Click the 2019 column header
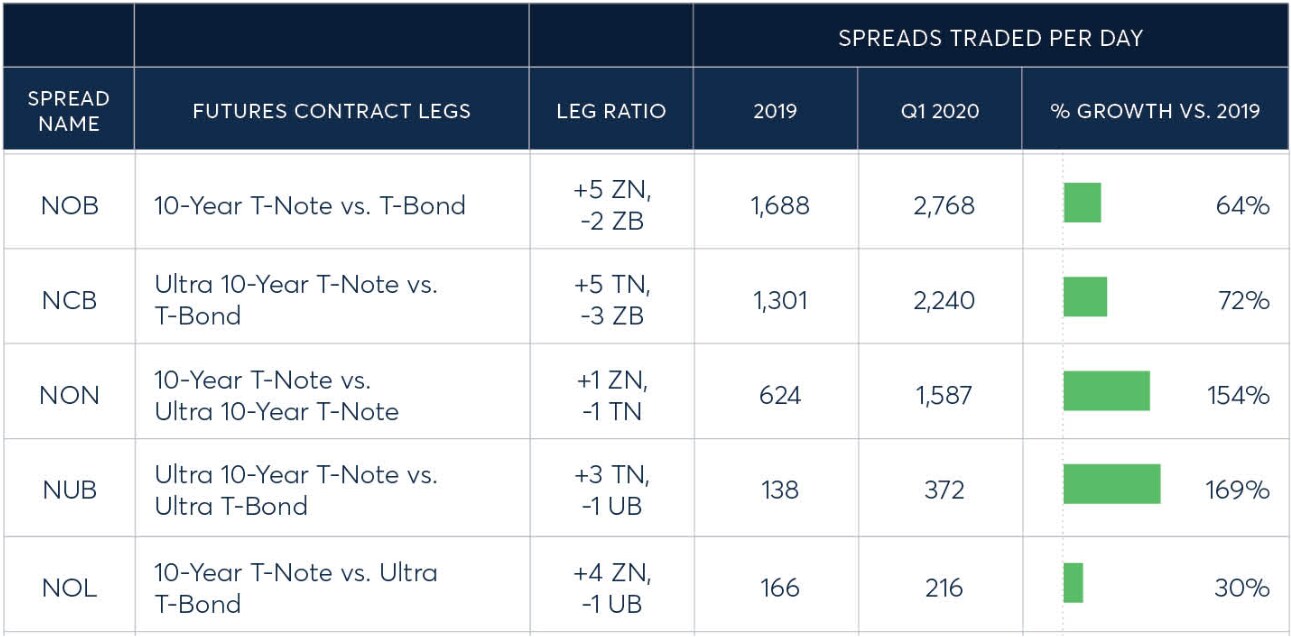The height and width of the screenshot is (637, 1291). (x=775, y=111)
